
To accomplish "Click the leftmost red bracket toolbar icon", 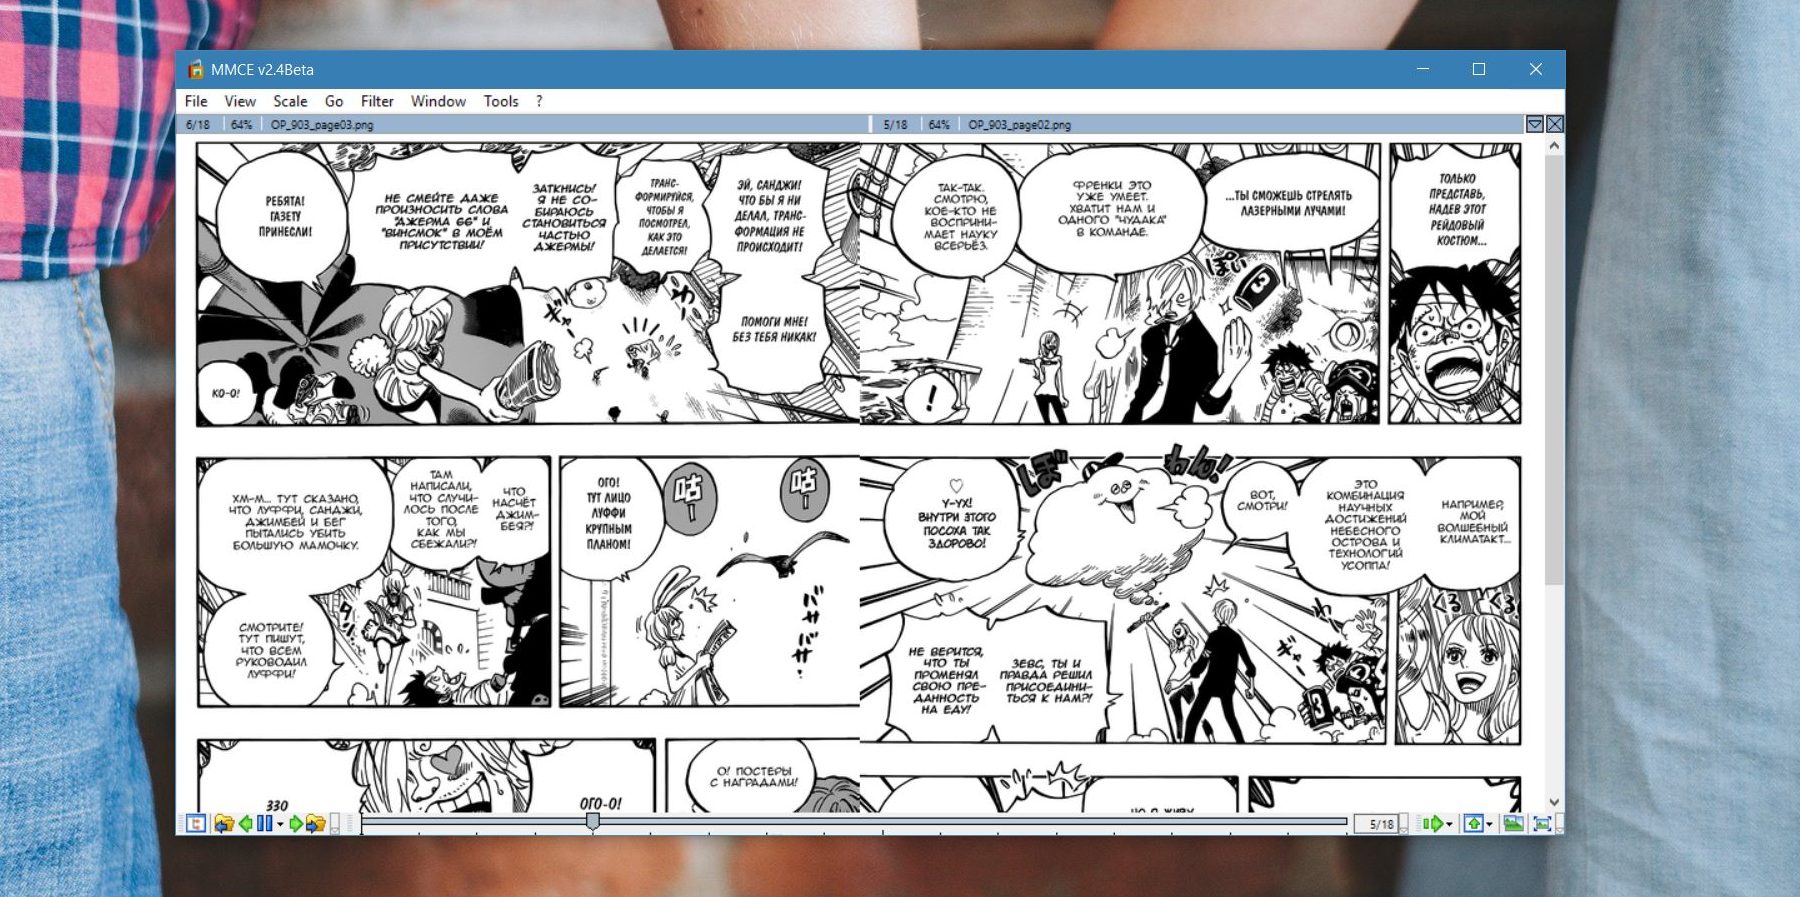I will tap(196, 823).
